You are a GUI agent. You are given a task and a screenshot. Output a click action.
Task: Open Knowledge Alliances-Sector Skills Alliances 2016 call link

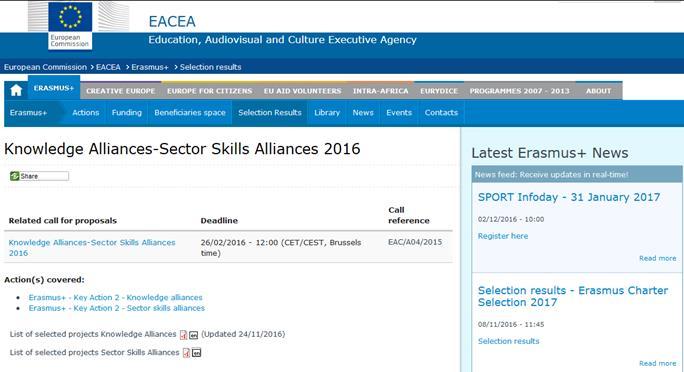point(92,248)
